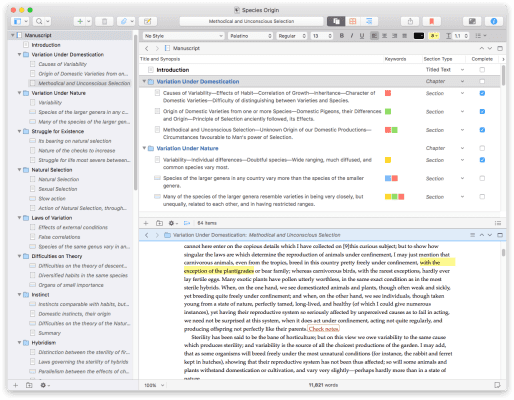Switch to Scrivenings document view mode
The width and height of the screenshot is (514, 400).
(336, 21)
